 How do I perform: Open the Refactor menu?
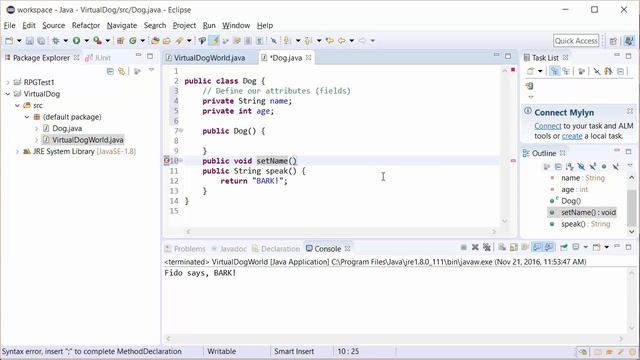point(86,25)
